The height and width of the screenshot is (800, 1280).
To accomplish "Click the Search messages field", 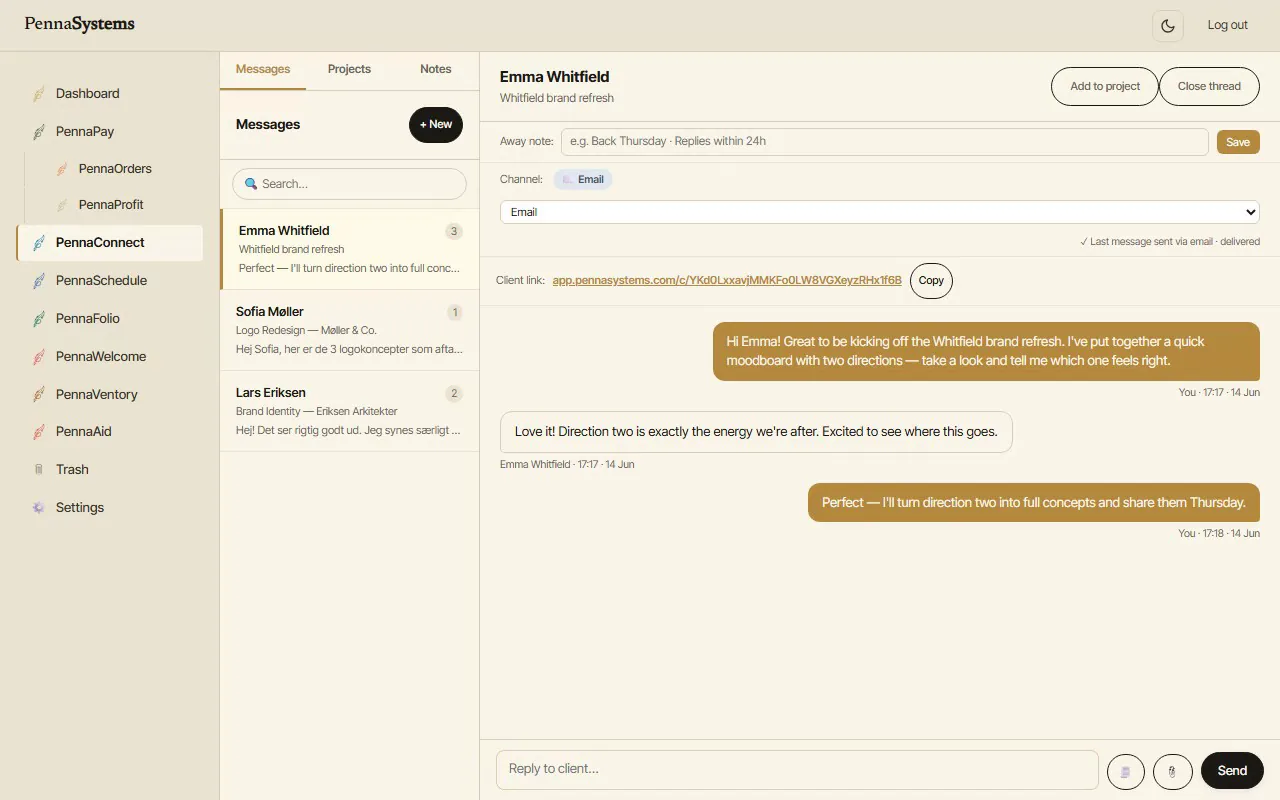I will [x=349, y=184].
